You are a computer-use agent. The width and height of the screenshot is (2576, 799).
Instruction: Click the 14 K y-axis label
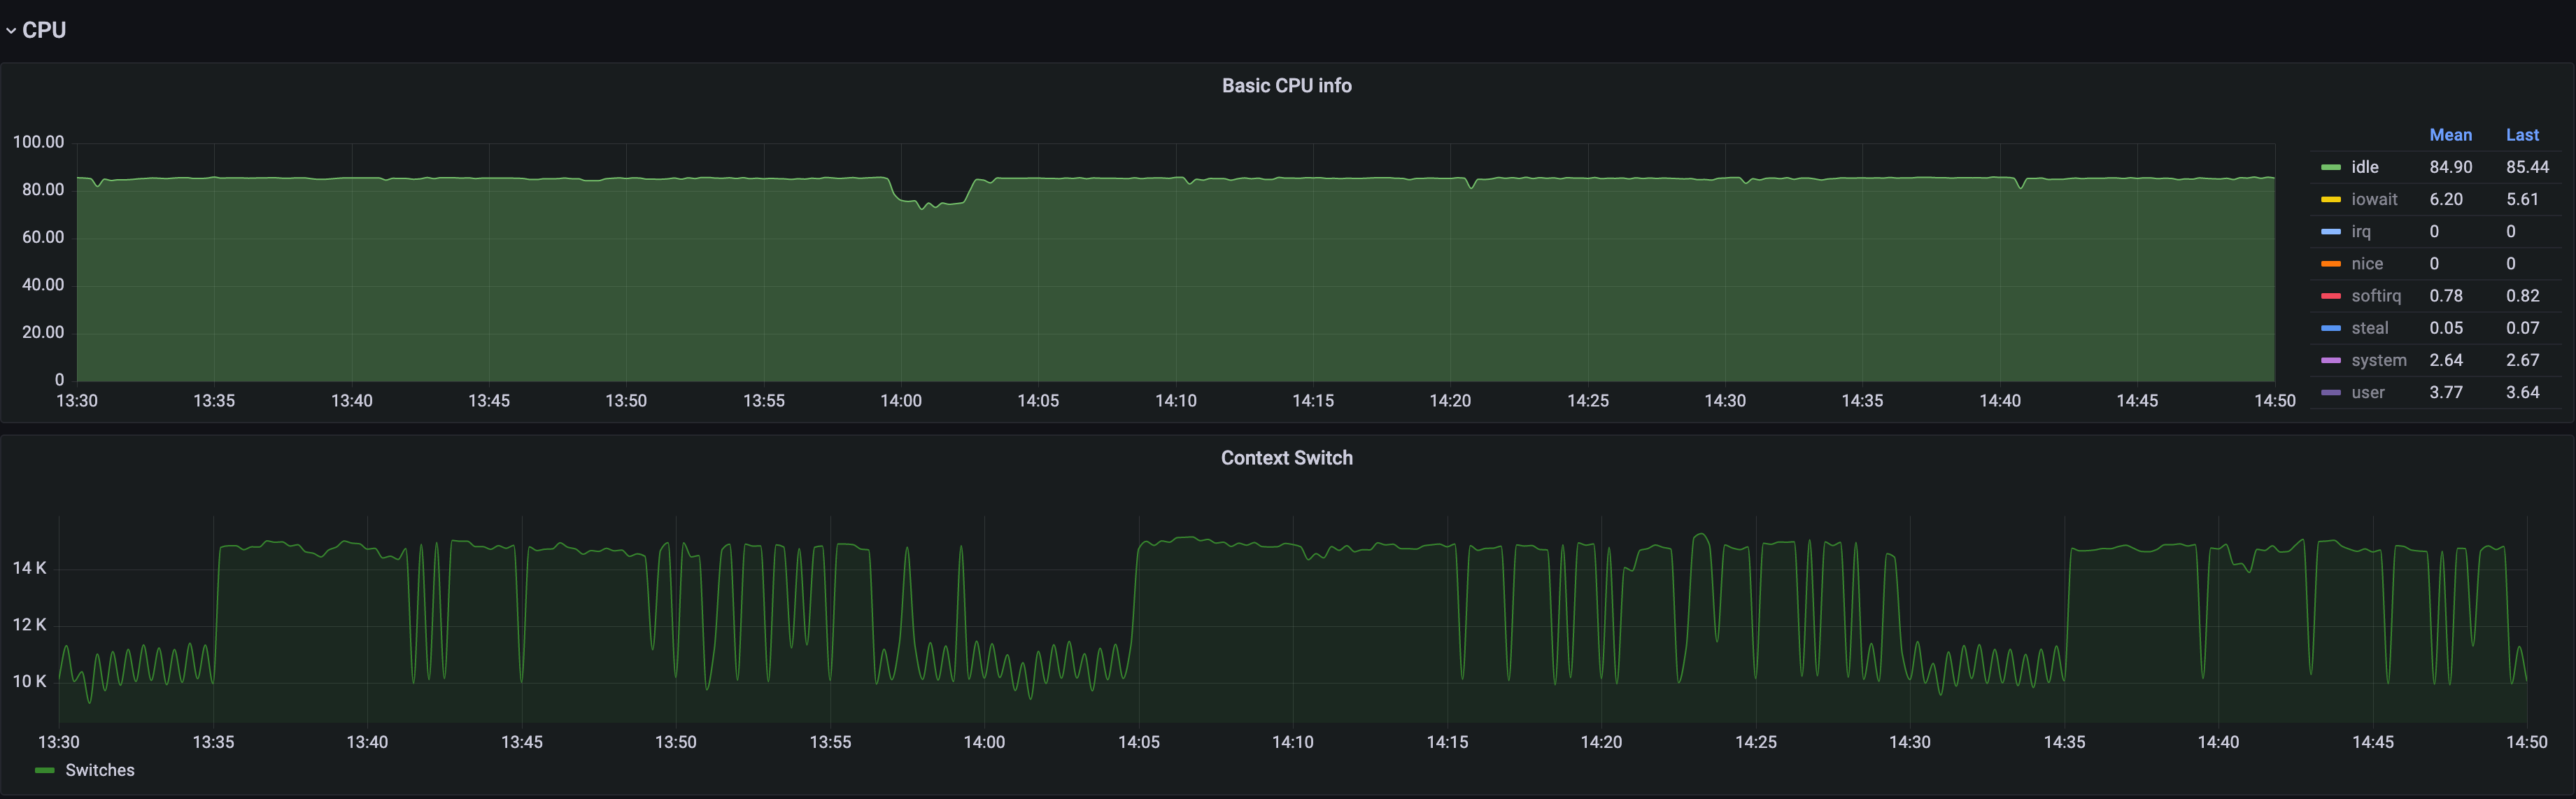pos(29,568)
